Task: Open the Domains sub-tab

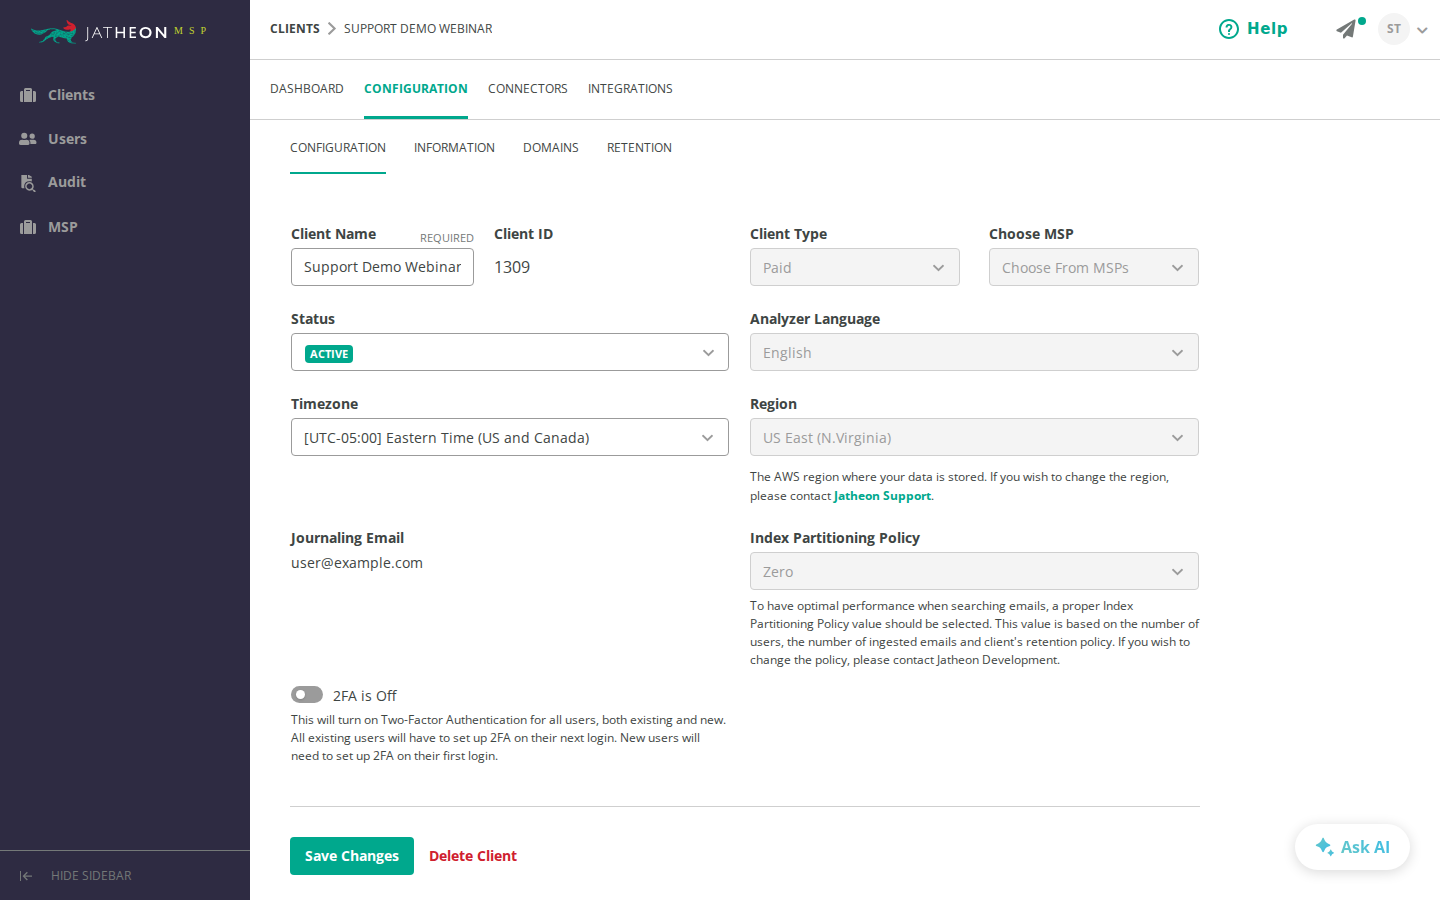Action: (551, 148)
